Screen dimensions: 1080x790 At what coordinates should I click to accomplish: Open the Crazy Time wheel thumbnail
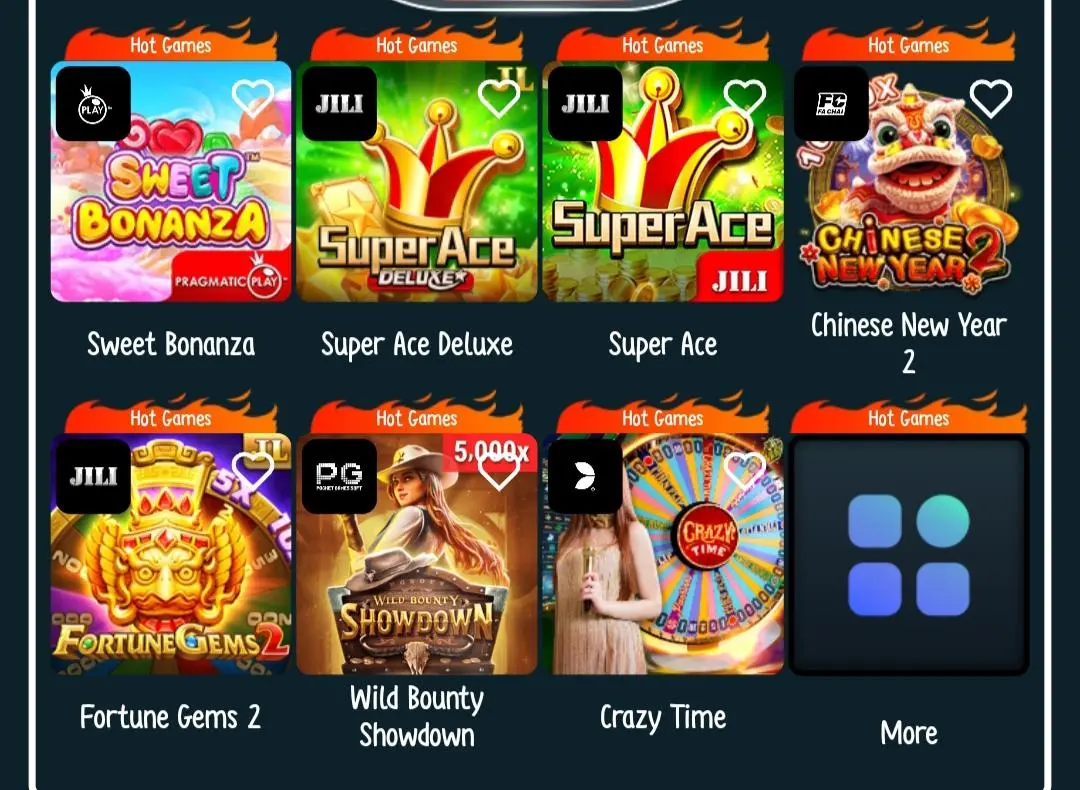point(663,554)
